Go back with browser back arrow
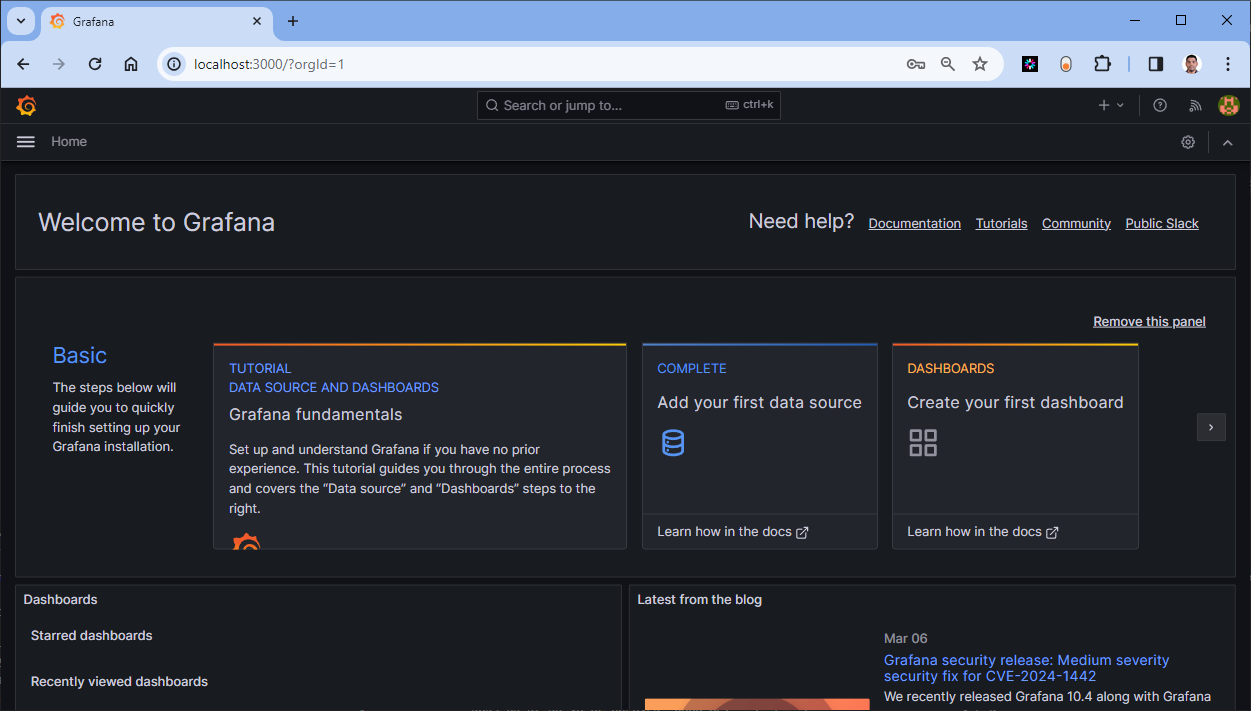 (24, 64)
